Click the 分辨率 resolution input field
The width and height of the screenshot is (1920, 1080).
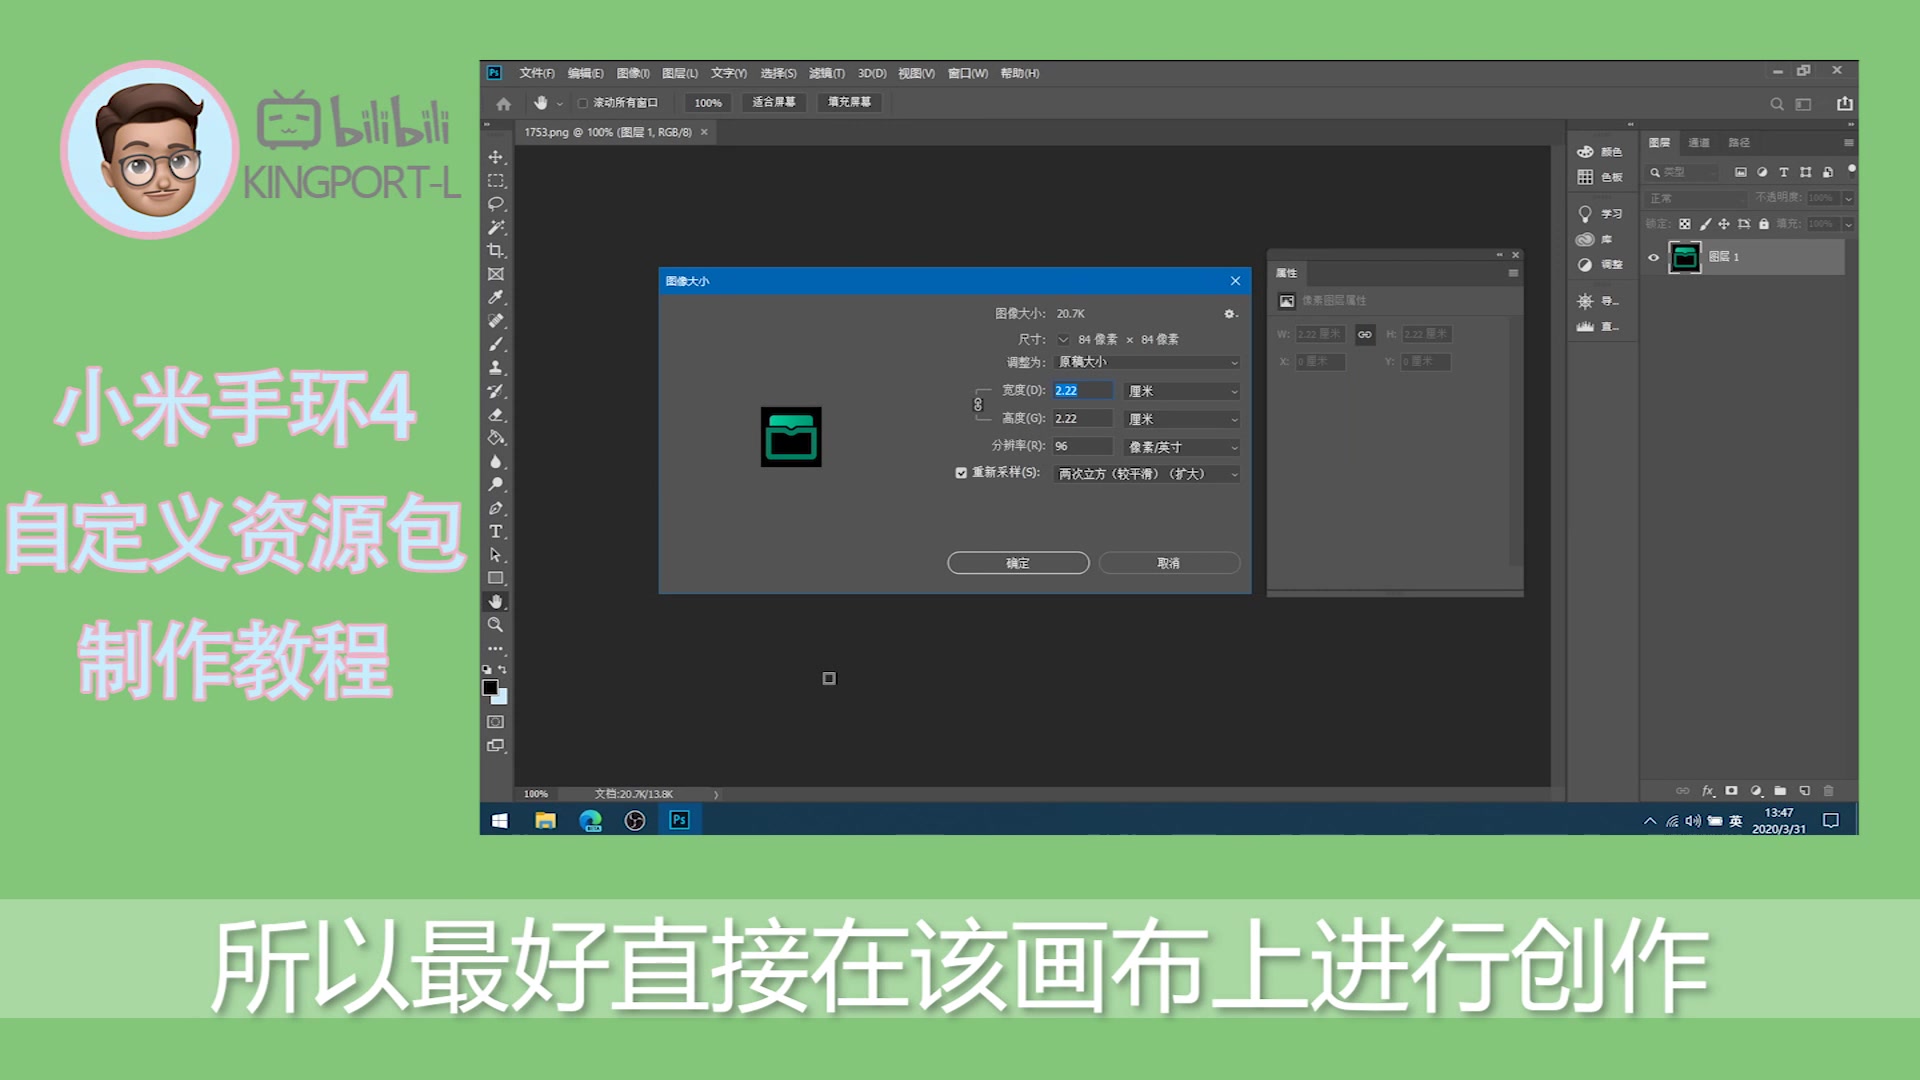[x=1082, y=447]
